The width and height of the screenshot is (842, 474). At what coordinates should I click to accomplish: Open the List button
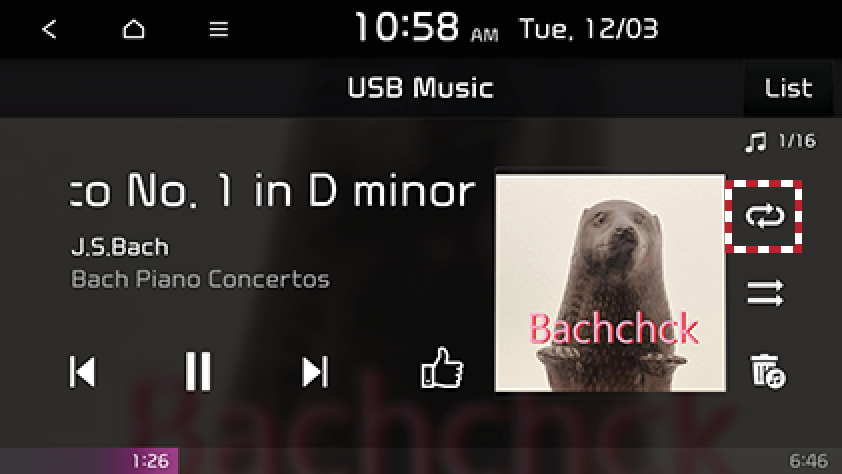[788, 88]
